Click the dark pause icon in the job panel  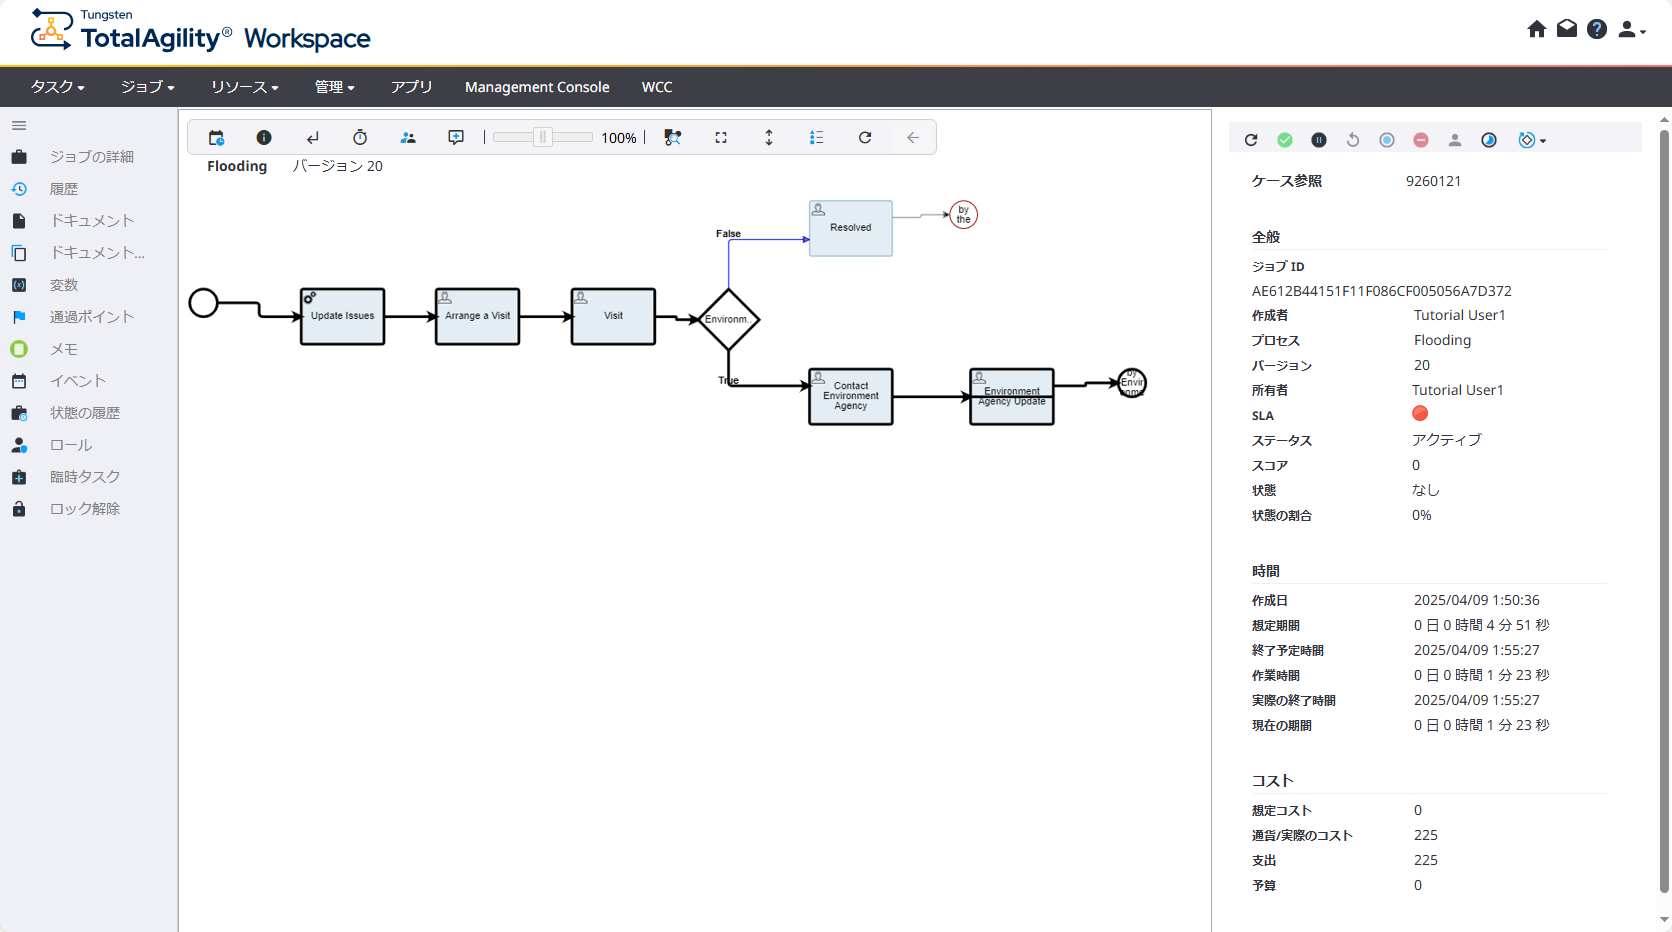coord(1319,140)
